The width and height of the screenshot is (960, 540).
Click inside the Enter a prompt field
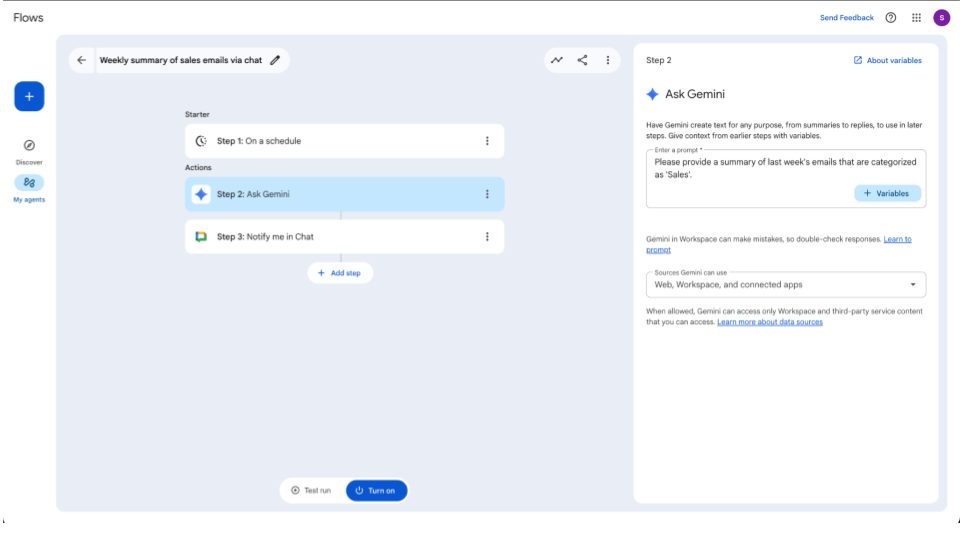750,168
